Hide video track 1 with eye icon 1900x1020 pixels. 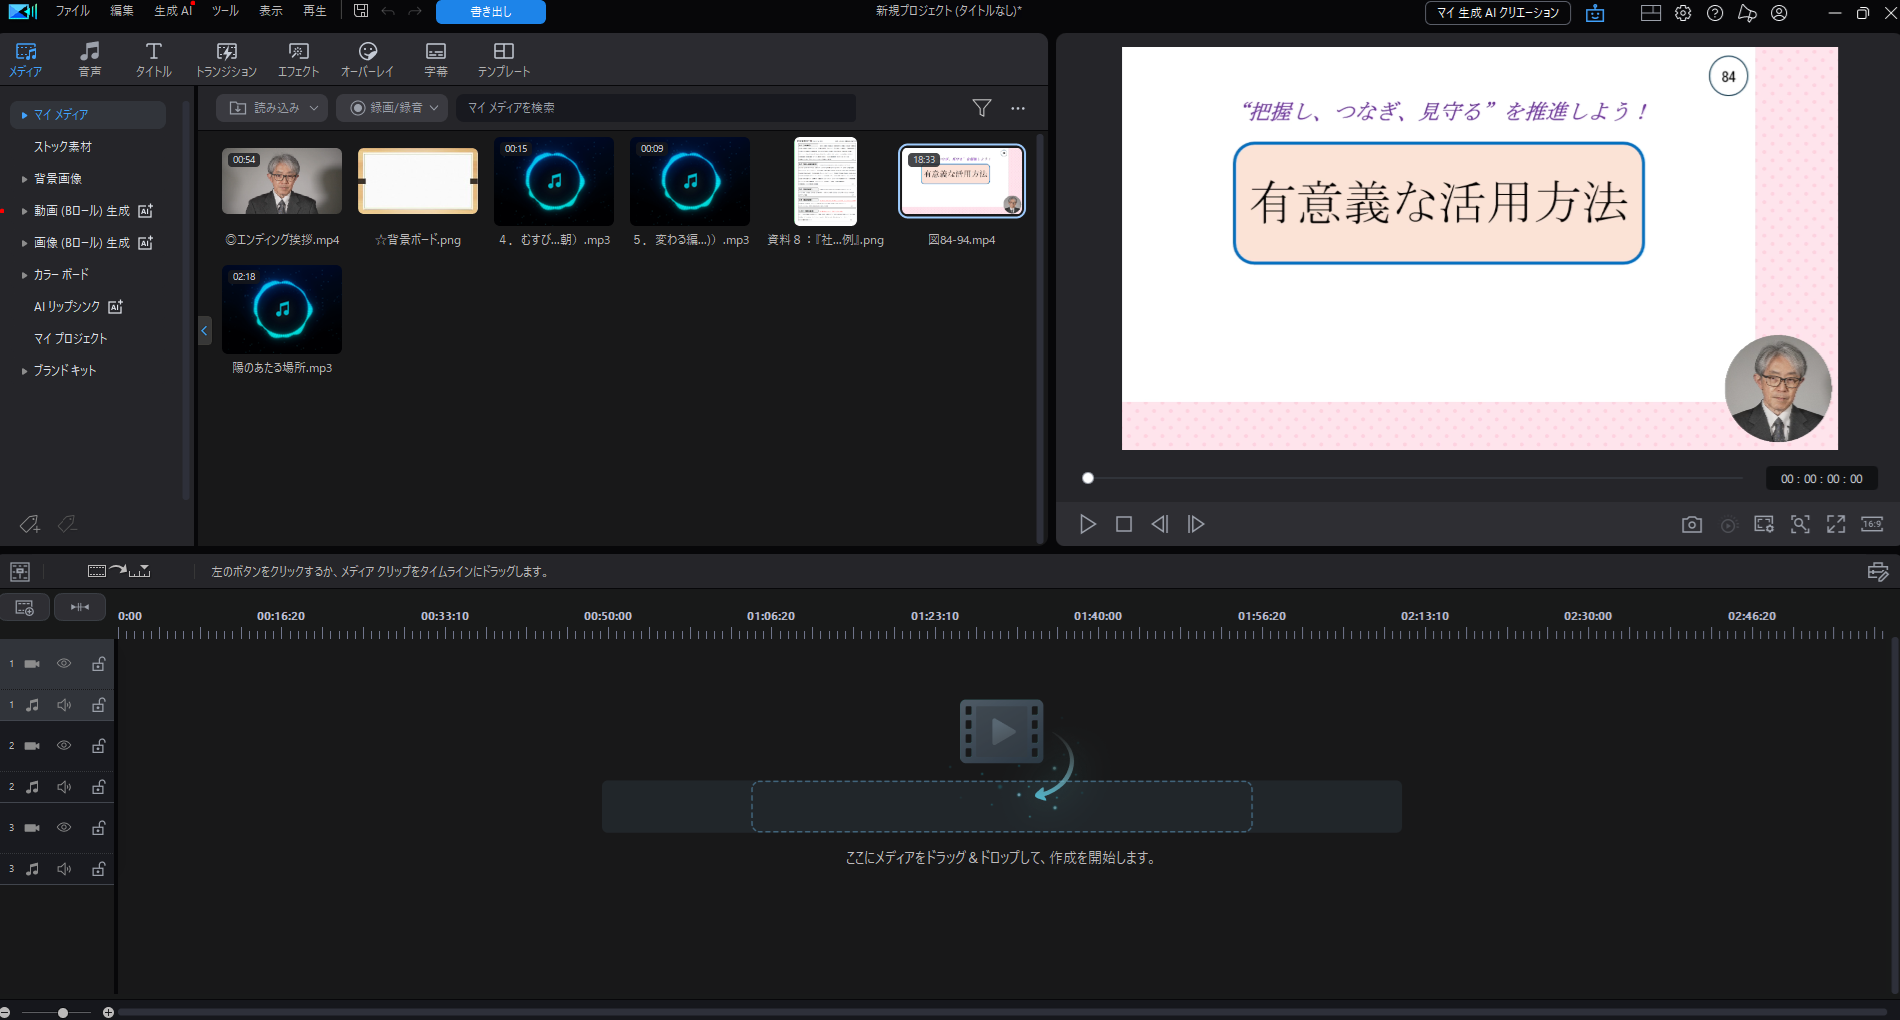(64, 664)
